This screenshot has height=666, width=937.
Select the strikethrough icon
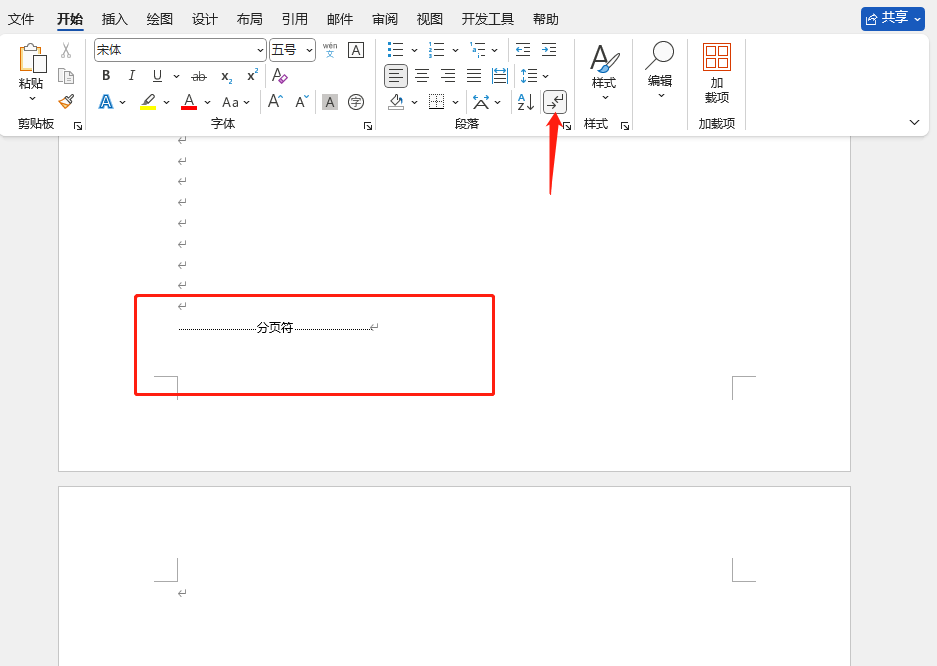(x=198, y=75)
